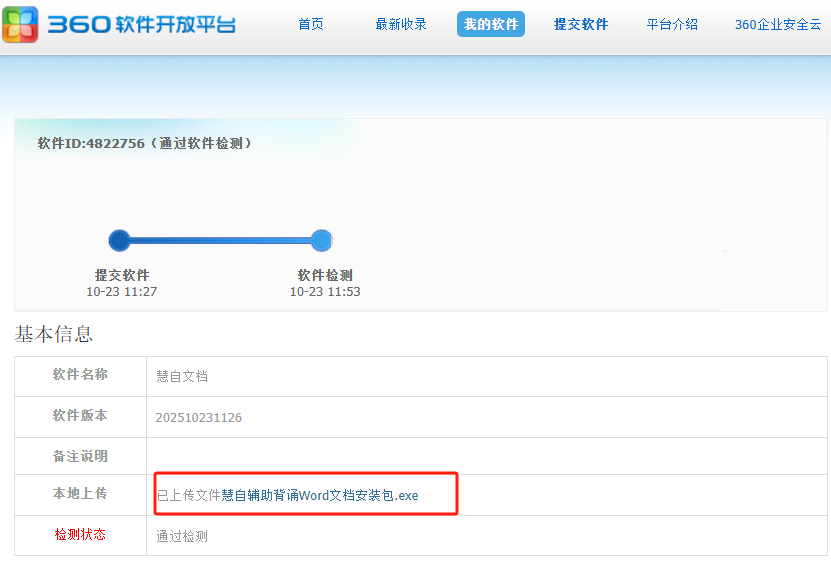Screen dimensions: 831x564
Task: Click the 提交软件 step circle node
Action: tap(120, 240)
